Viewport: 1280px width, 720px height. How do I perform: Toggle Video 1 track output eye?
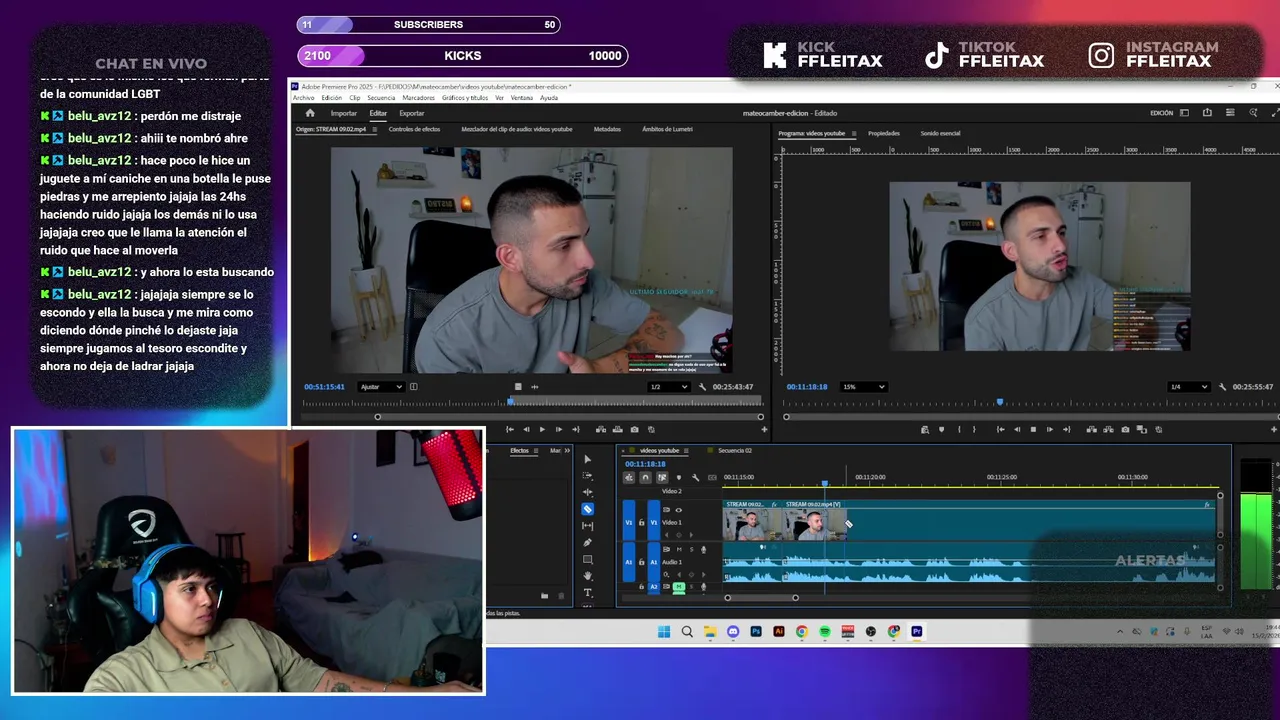click(x=679, y=510)
